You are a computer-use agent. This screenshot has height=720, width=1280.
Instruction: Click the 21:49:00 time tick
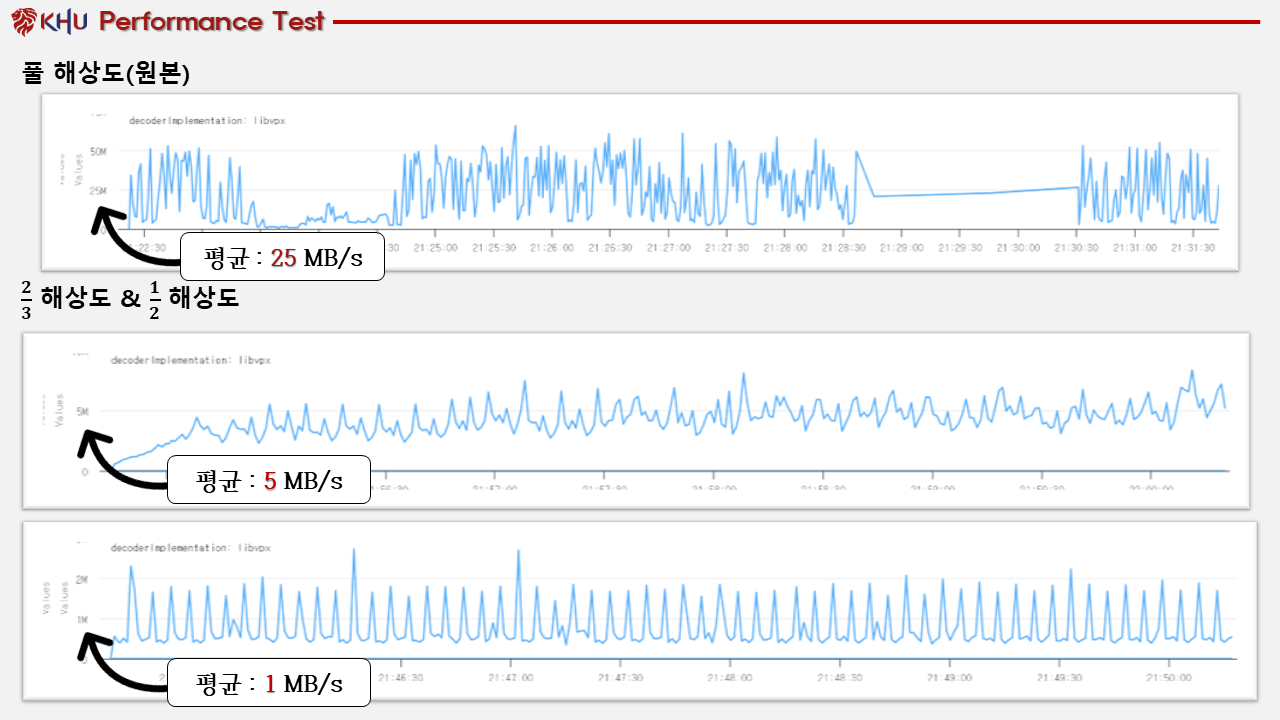pos(949,677)
